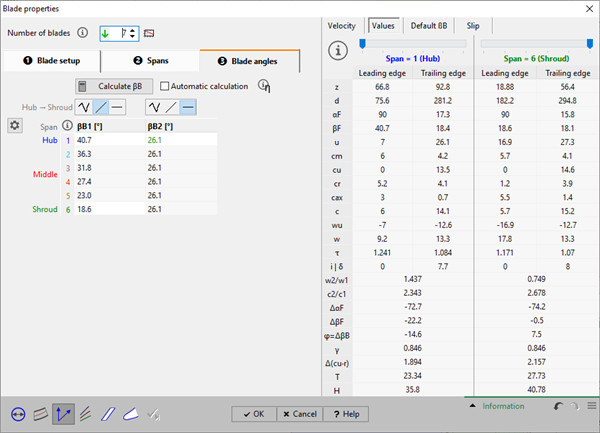
Task: Toggle the velocity triangle vector icon
Action: click(63, 414)
